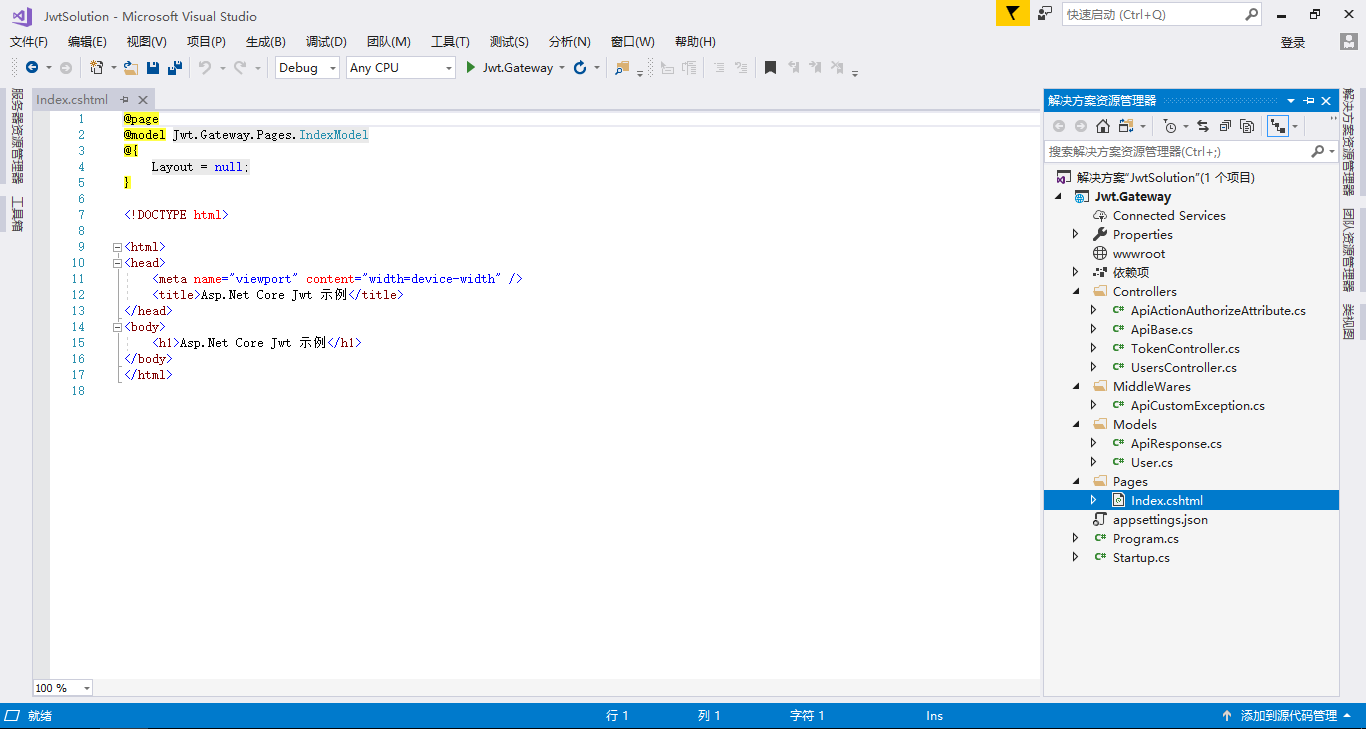
Task: Auto-hide Solution Explorer using its pin icon
Action: click(1309, 100)
